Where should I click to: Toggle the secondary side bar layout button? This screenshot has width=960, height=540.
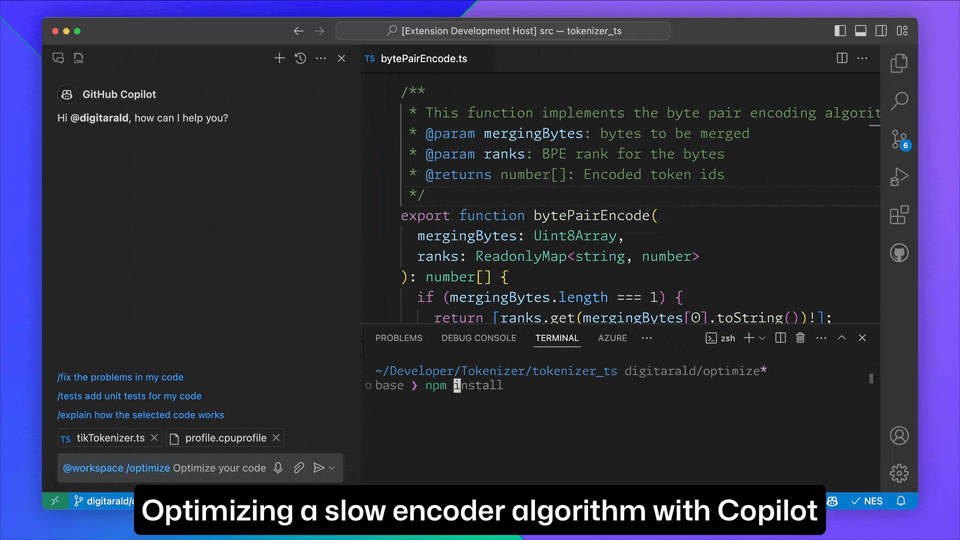[x=881, y=31]
